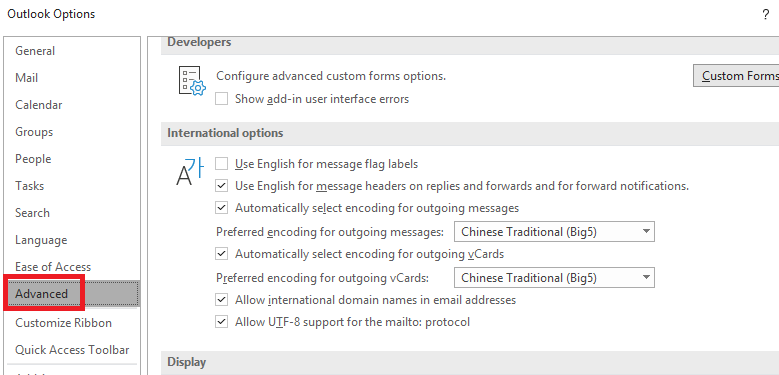Open the Custom Forms button
Screen dimensions: 779x375
click(x=736, y=75)
